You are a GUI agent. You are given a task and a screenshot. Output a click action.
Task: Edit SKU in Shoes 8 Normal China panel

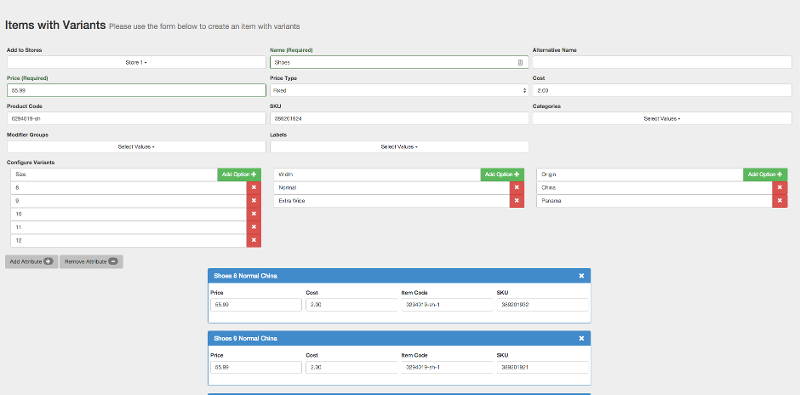(542, 305)
